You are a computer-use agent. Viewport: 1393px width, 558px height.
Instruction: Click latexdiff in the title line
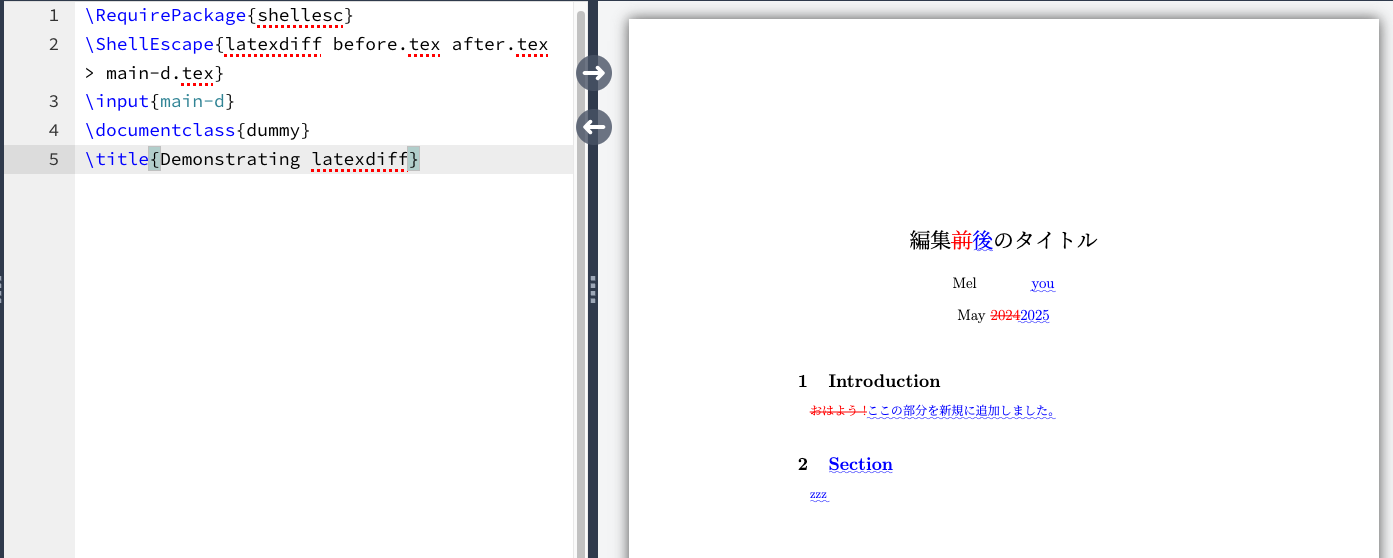360,159
